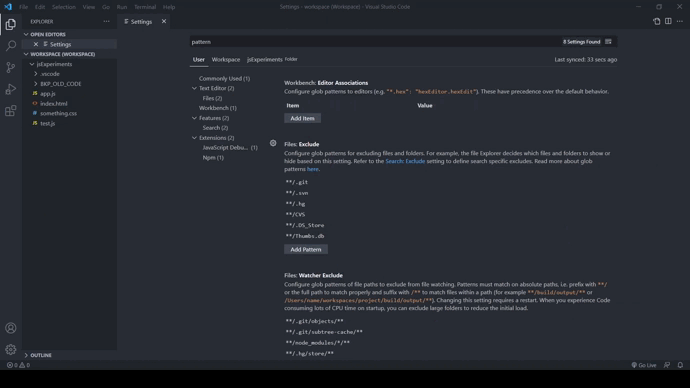Image resolution: width=690 pixels, height=388 pixels.
Task: Split the editor to the right
Action: coord(668,21)
